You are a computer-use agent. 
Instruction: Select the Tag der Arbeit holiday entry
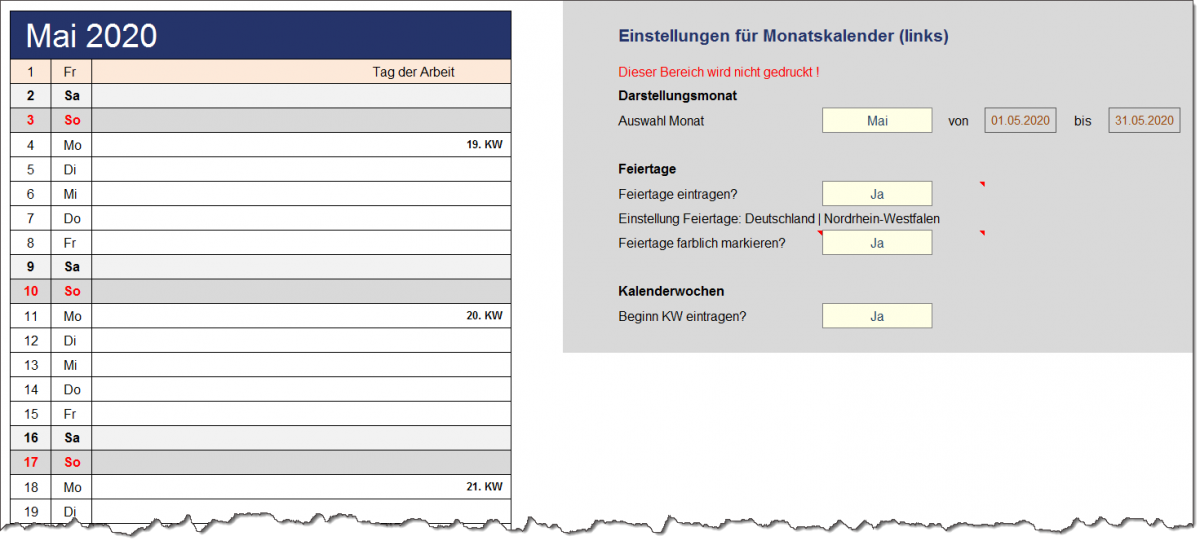(413, 72)
